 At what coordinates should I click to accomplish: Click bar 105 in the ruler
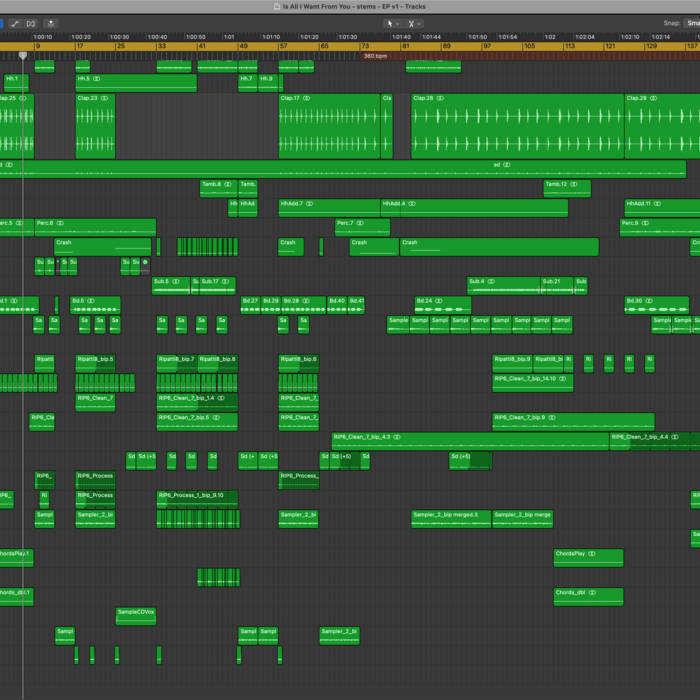click(529, 46)
